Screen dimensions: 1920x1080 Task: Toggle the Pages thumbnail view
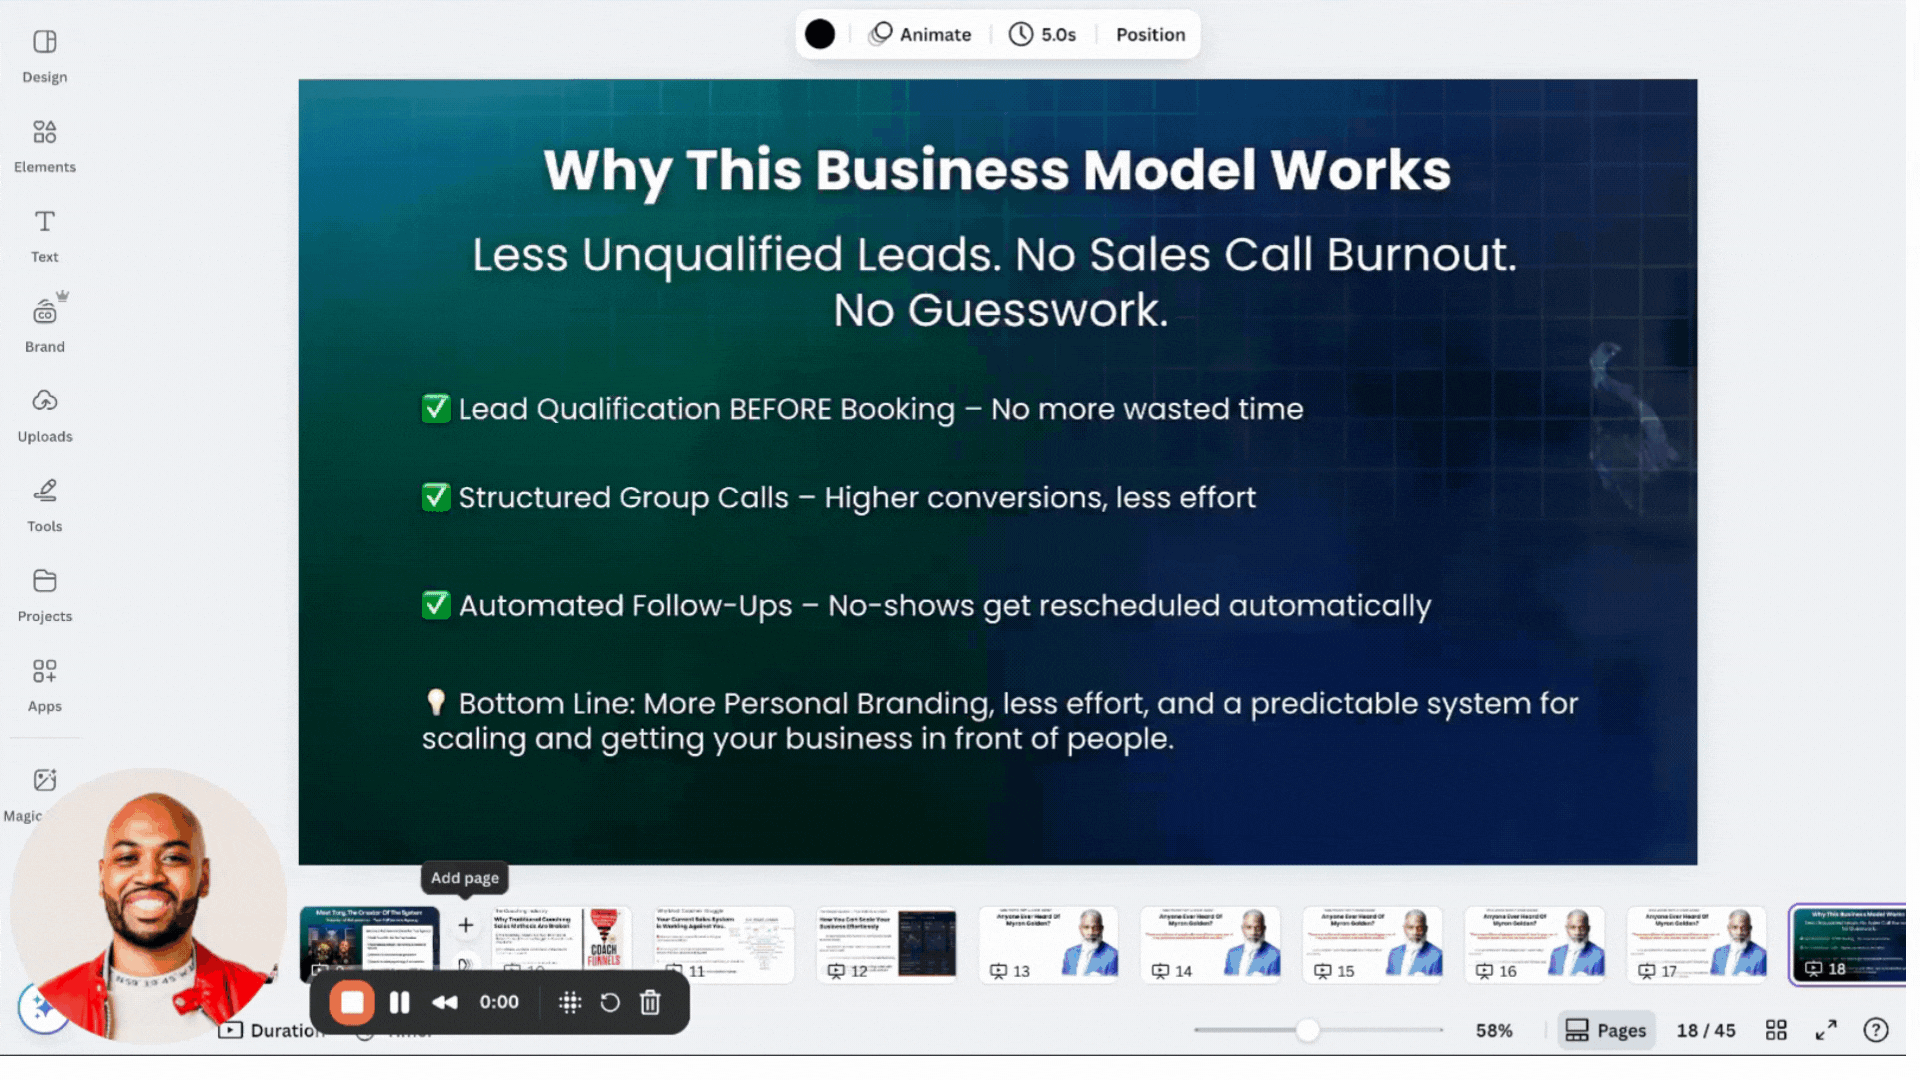[1605, 1030]
